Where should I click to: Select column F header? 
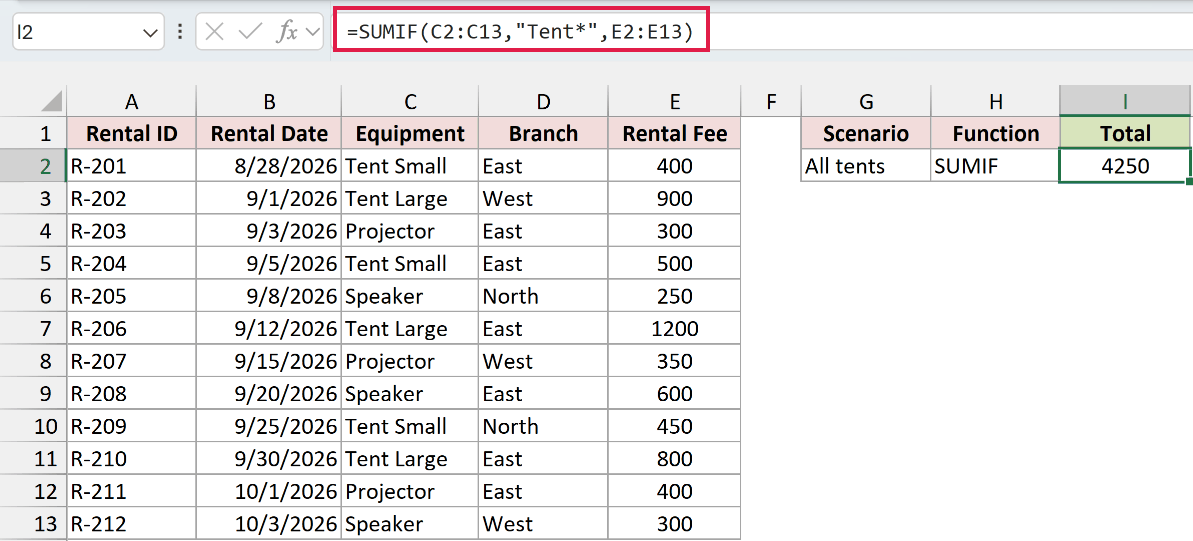click(x=771, y=101)
